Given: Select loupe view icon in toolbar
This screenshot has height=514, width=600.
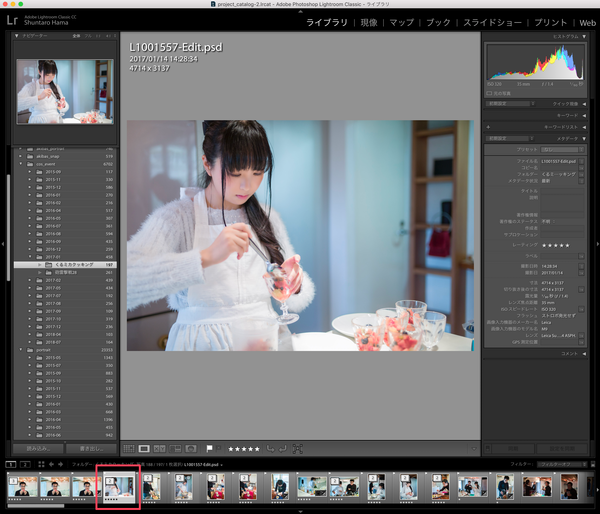Looking at the screenshot, I should pos(144,449).
